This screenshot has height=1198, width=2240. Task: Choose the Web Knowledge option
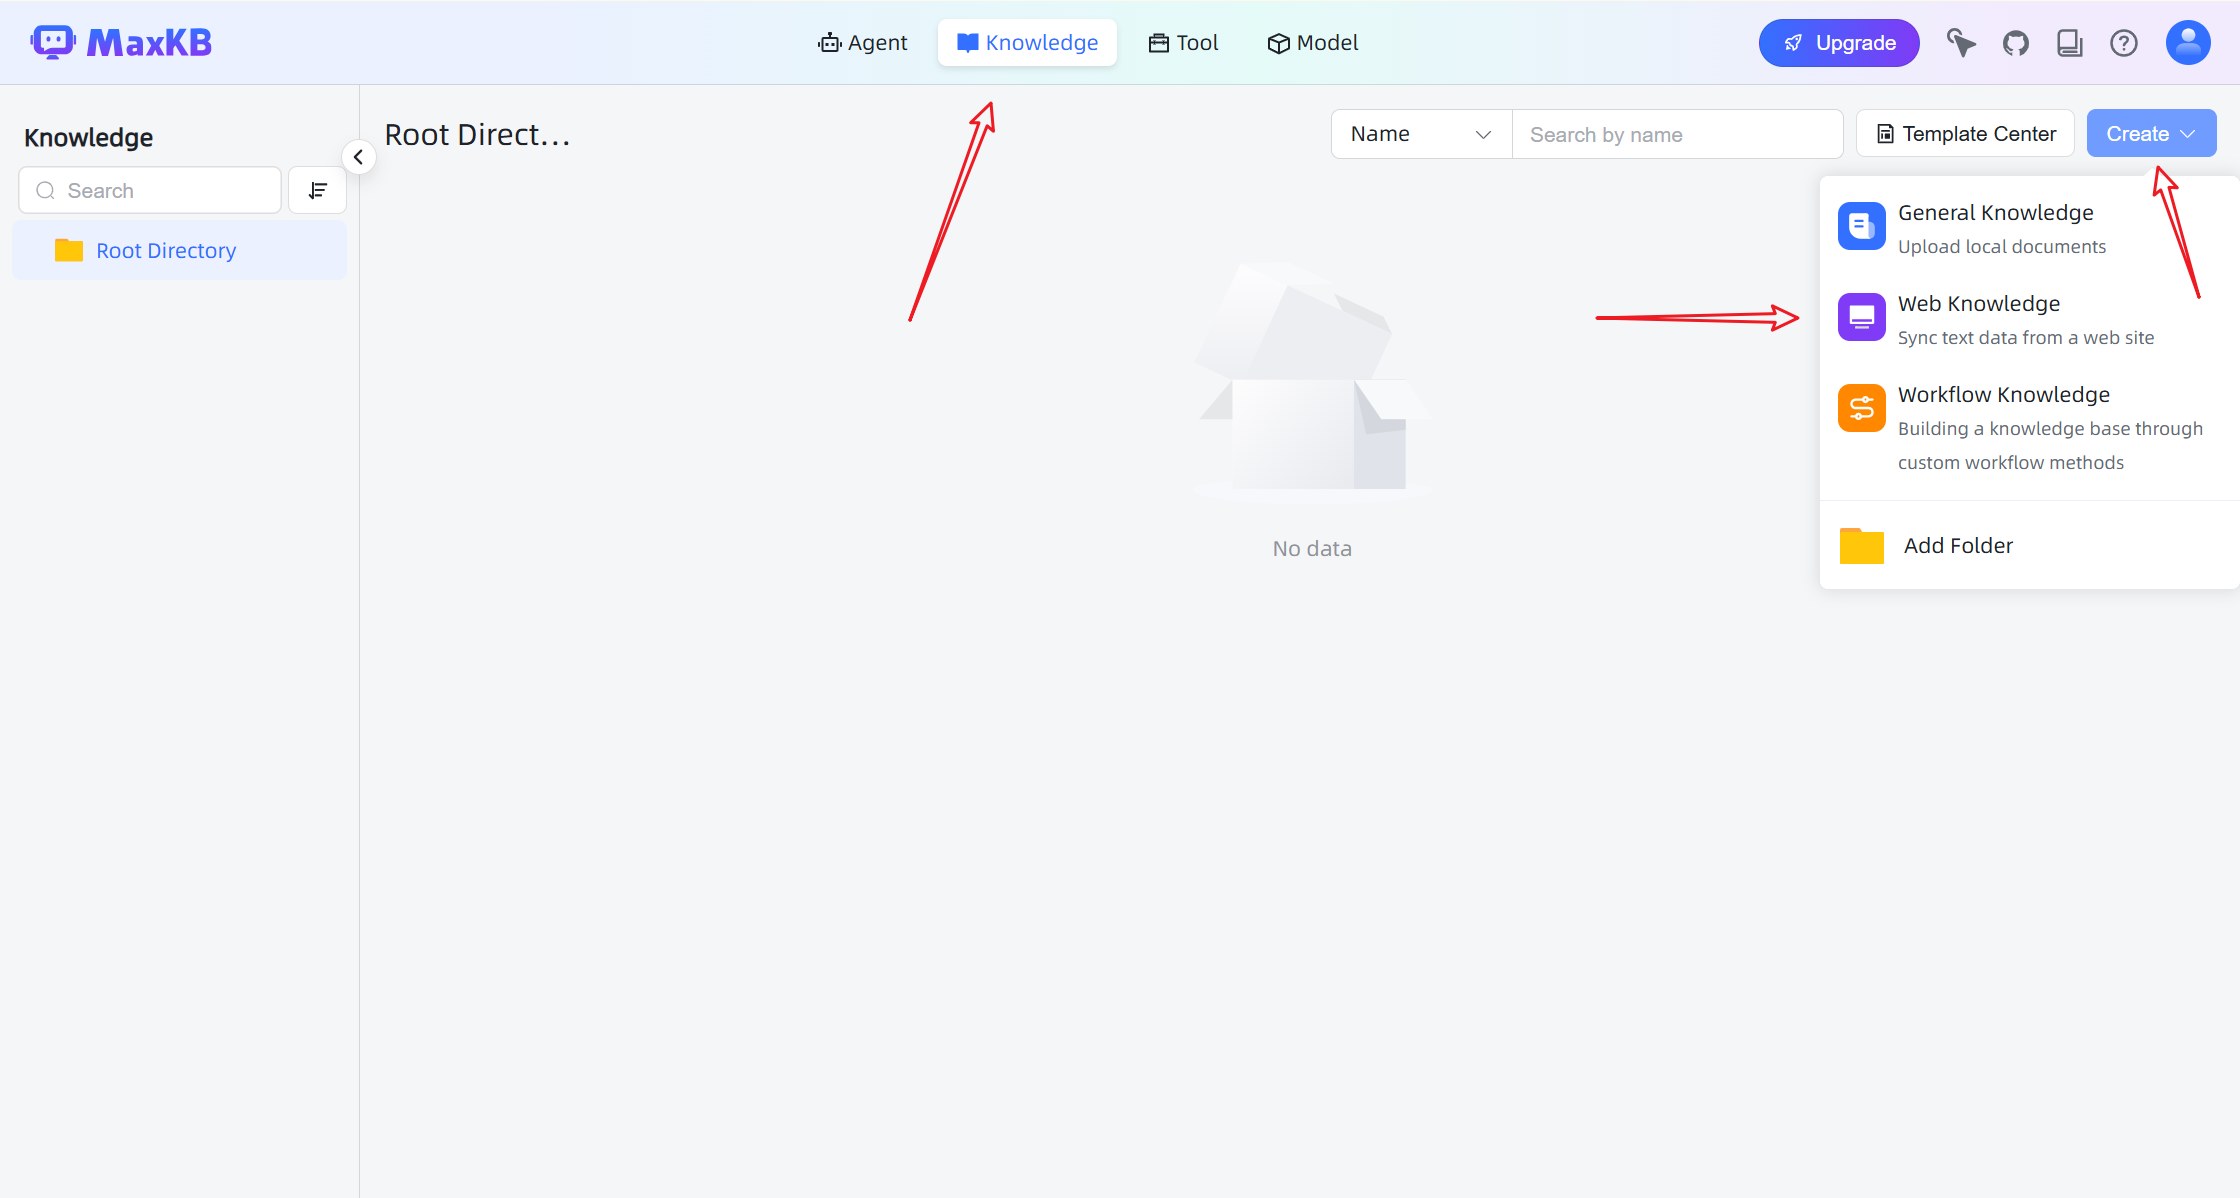click(x=1977, y=304)
